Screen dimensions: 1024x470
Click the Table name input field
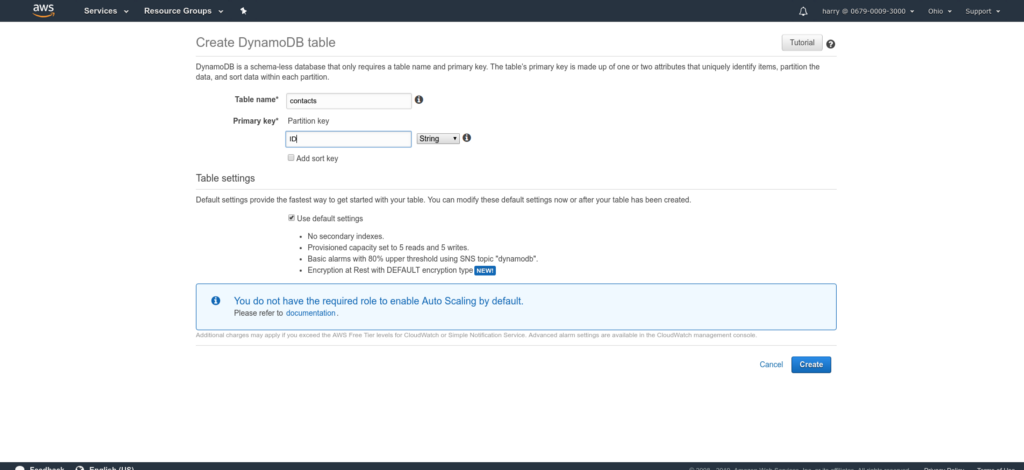348,101
